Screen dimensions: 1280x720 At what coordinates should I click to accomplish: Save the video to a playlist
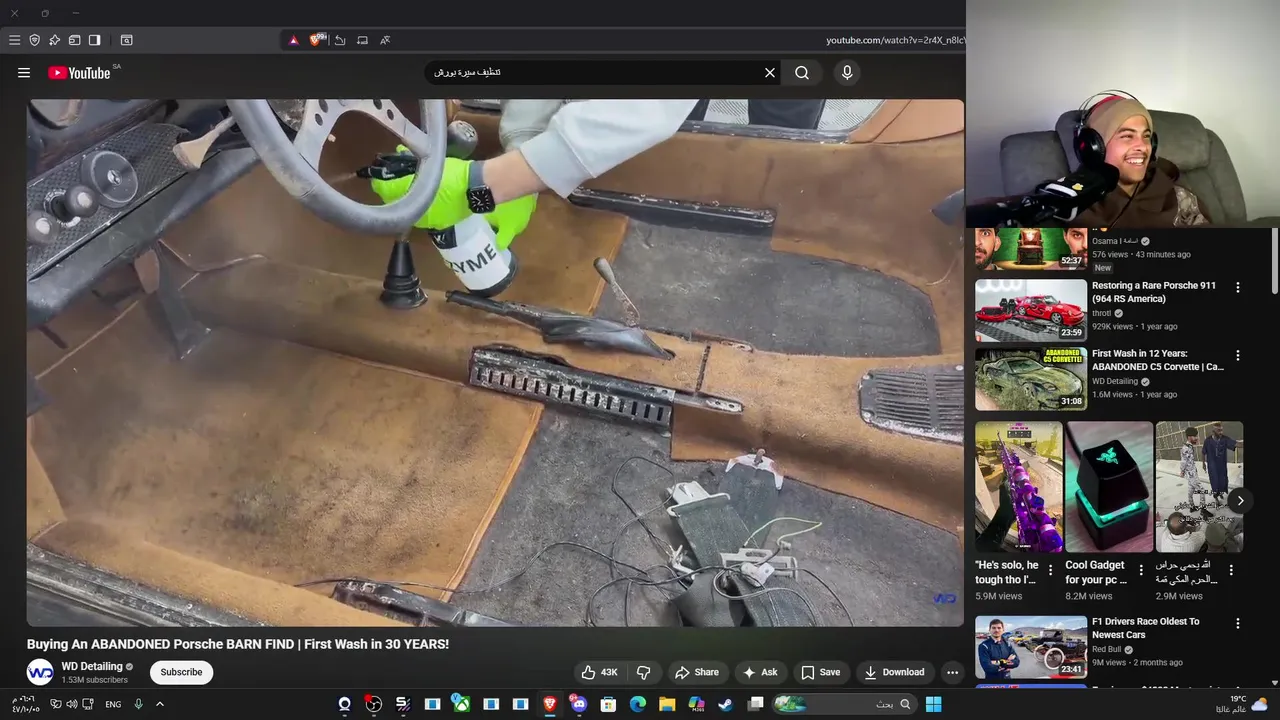coord(820,672)
